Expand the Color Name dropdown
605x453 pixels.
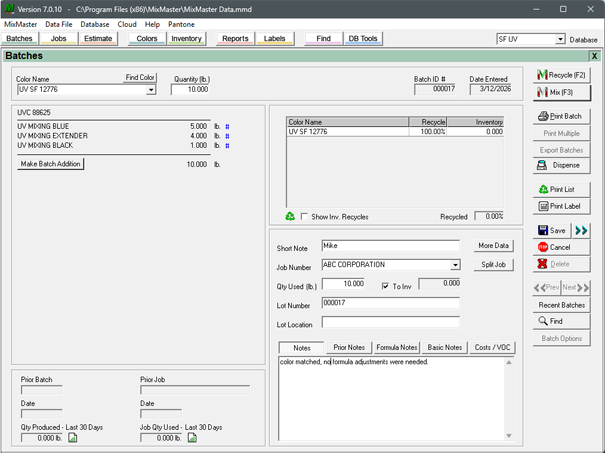click(152, 90)
